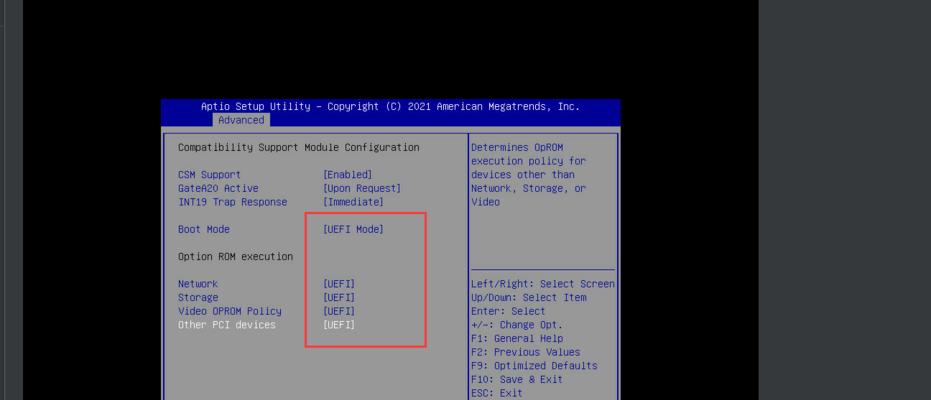Viewport: 931px width, 400px height.
Task: Change INT19 Trap Response [Immediate] value
Action: (x=353, y=202)
